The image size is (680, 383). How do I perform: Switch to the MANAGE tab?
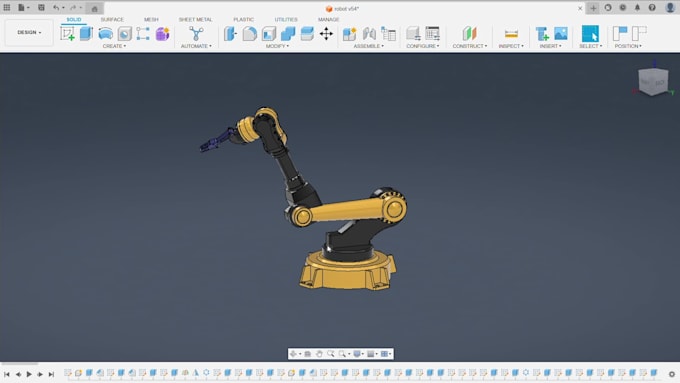point(328,20)
